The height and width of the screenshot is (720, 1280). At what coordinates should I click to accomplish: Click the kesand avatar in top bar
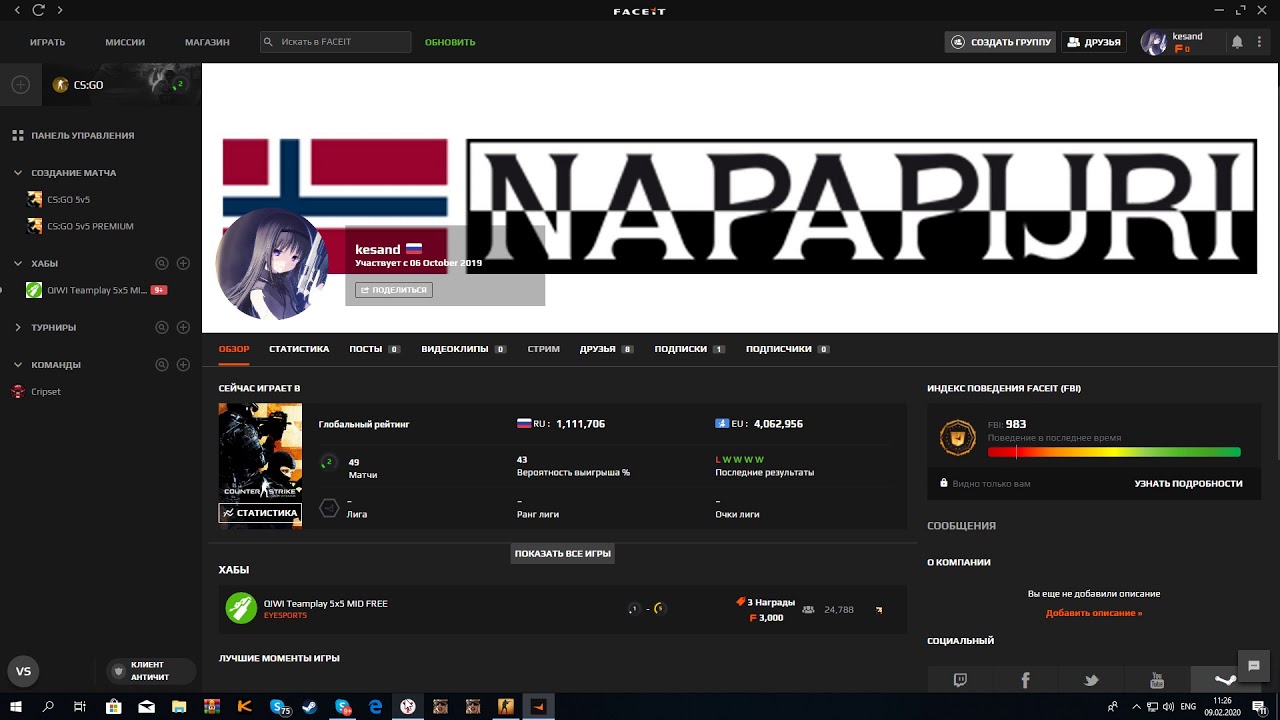tap(1155, 42)
